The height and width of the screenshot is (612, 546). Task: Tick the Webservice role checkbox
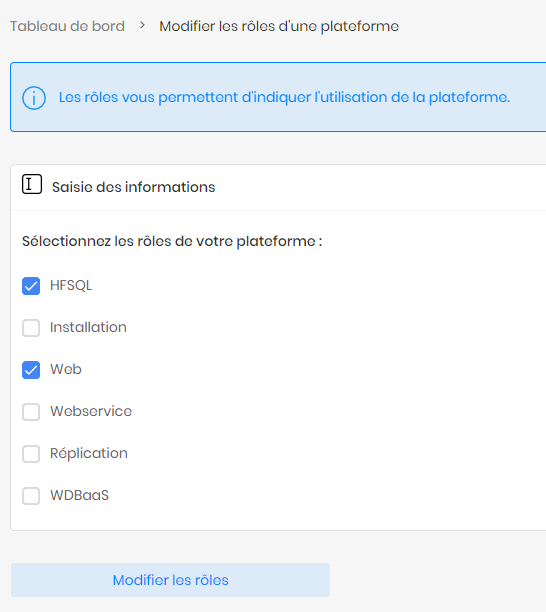(x=31, y=412)
